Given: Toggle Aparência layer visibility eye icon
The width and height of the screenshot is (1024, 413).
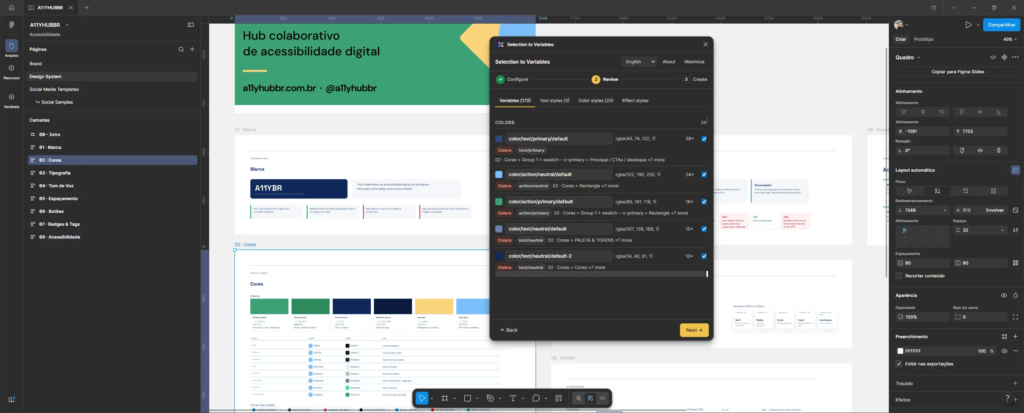Looking at the screenshot, I should click(x=1004, y=295).
